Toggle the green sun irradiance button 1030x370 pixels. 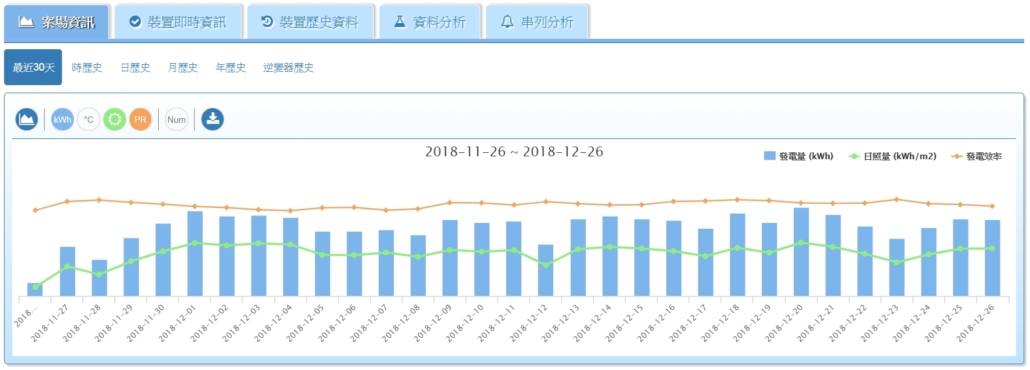[x=114, y=120]
